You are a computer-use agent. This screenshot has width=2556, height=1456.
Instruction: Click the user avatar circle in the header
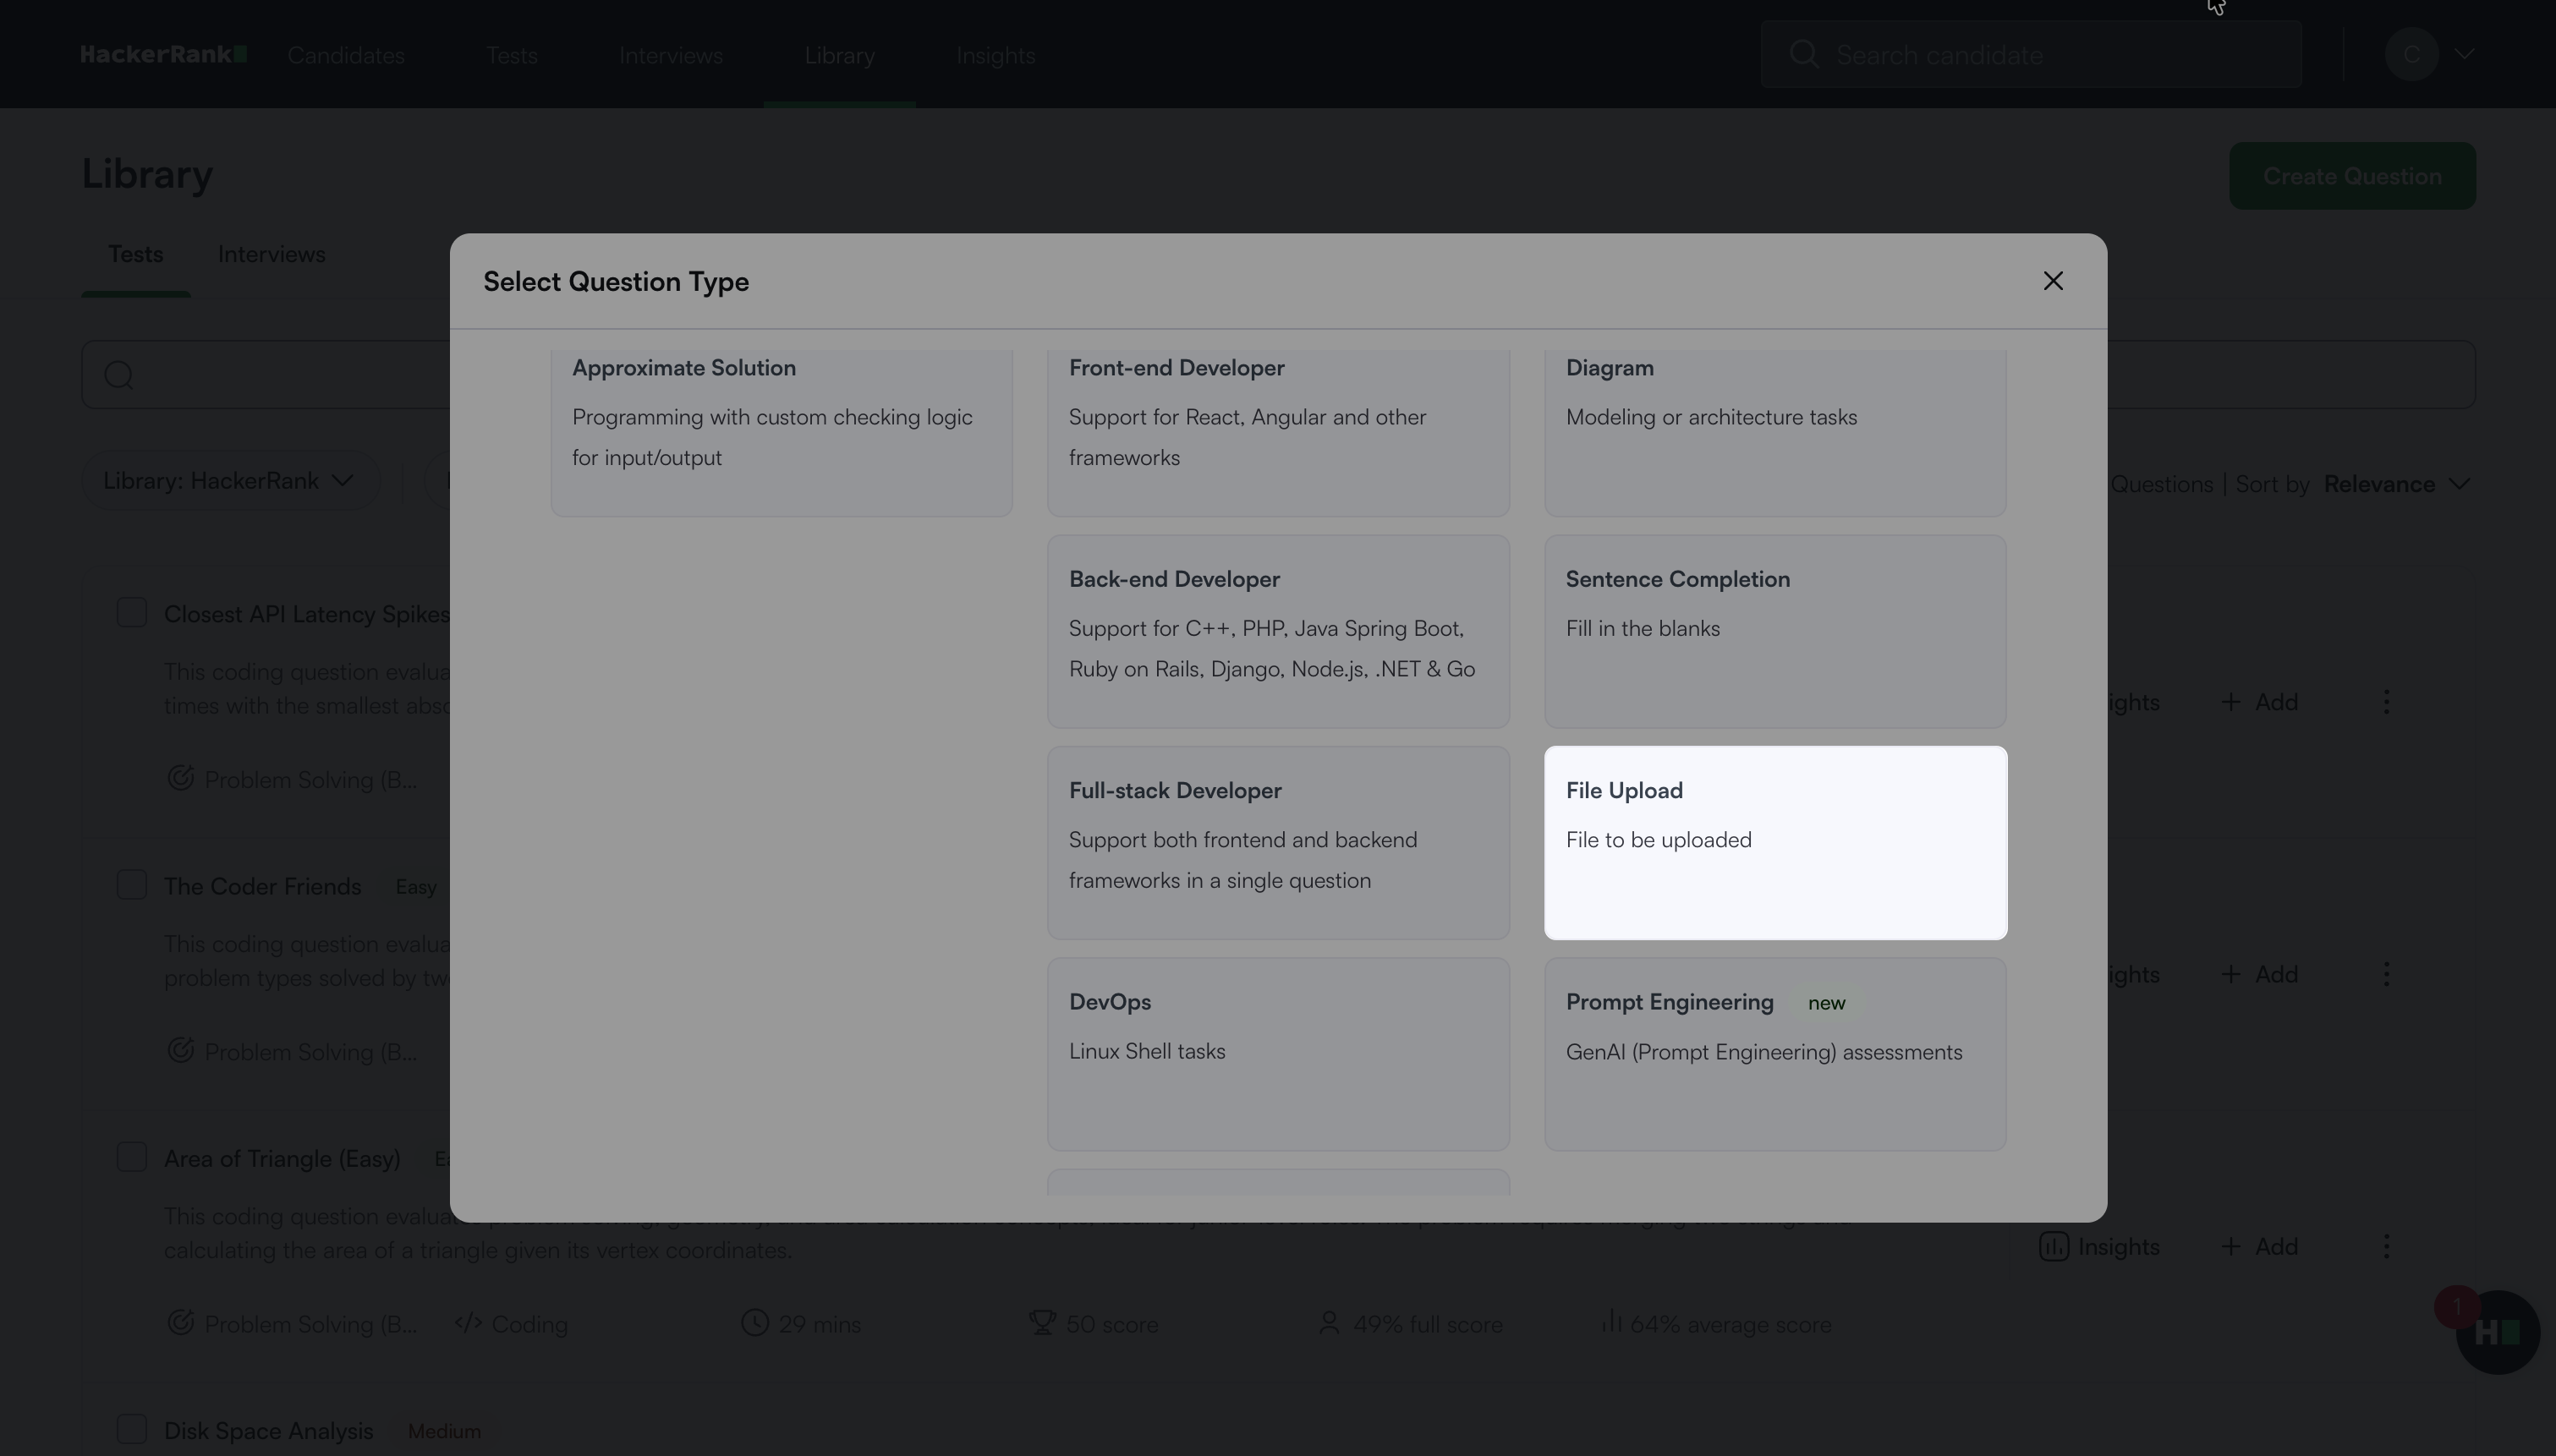click(2410, 54)
